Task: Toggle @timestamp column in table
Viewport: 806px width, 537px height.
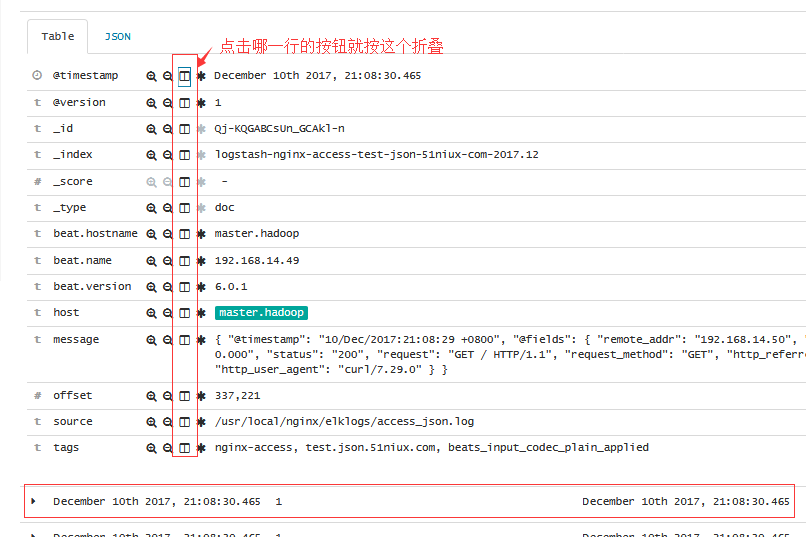Action: click(x=184, y=76)
